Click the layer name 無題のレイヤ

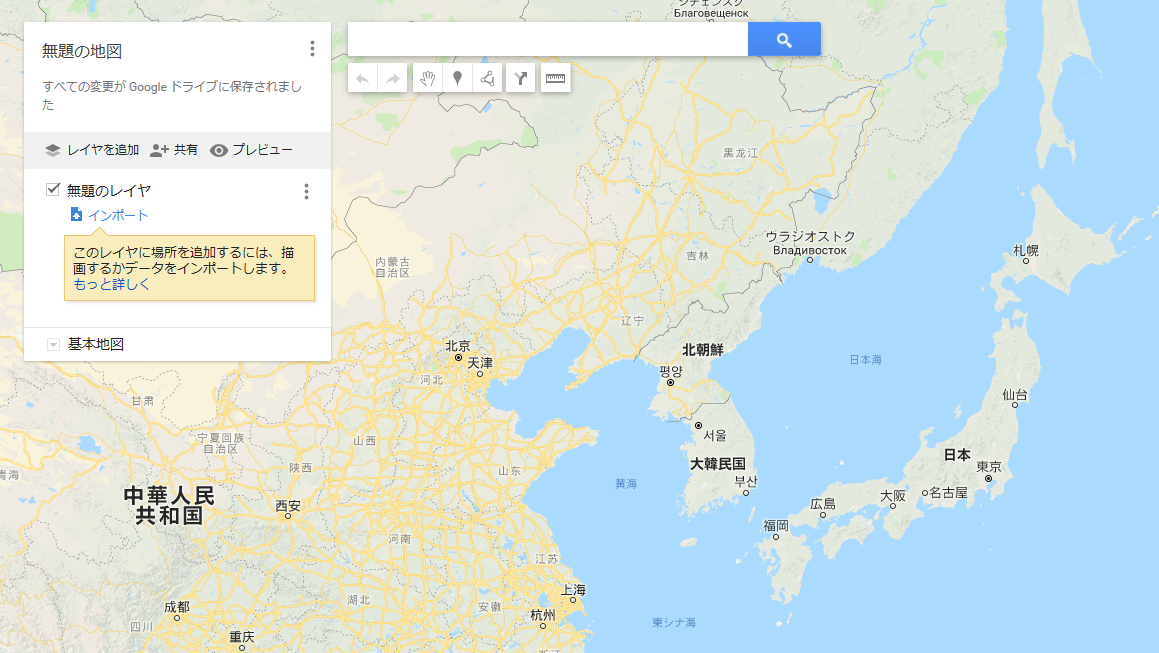[x=109, y=191]
